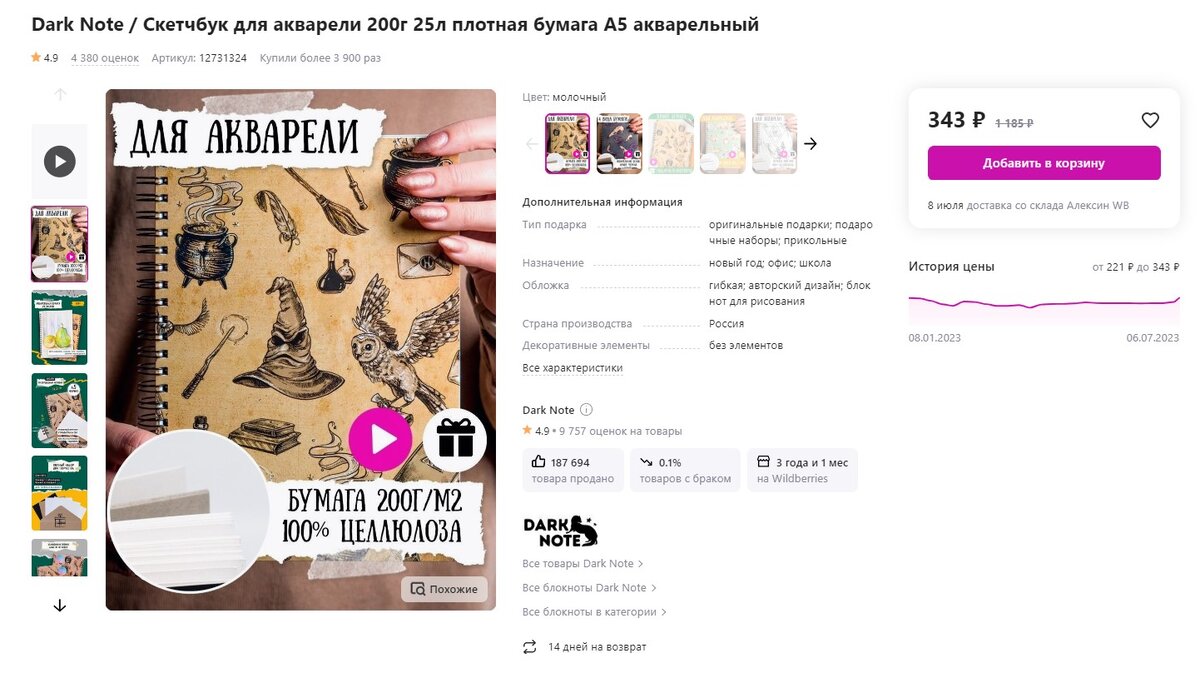Image resolution: width=1200 pixels, height=693 pixels.
Task: Play the product video on main image
Action: tap(380, 439)
